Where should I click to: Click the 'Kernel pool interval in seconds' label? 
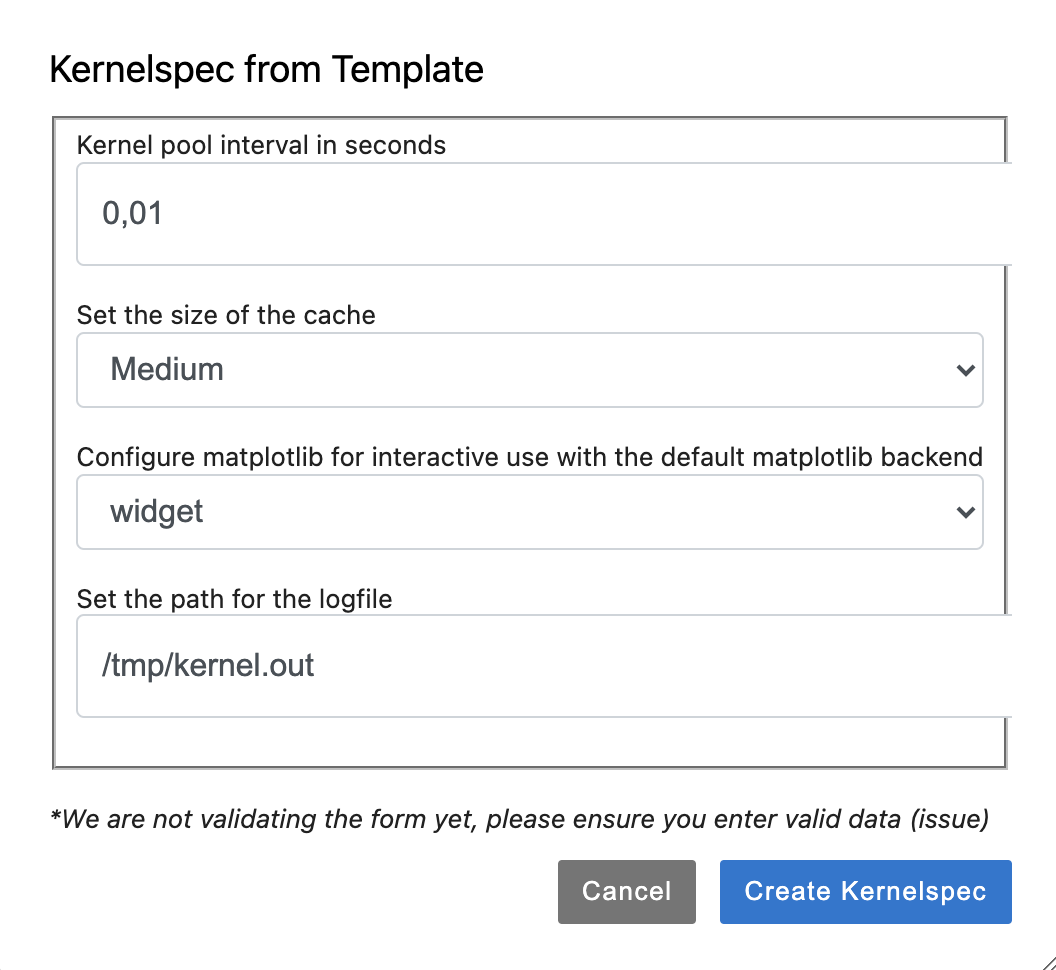[x=261, y=145]
